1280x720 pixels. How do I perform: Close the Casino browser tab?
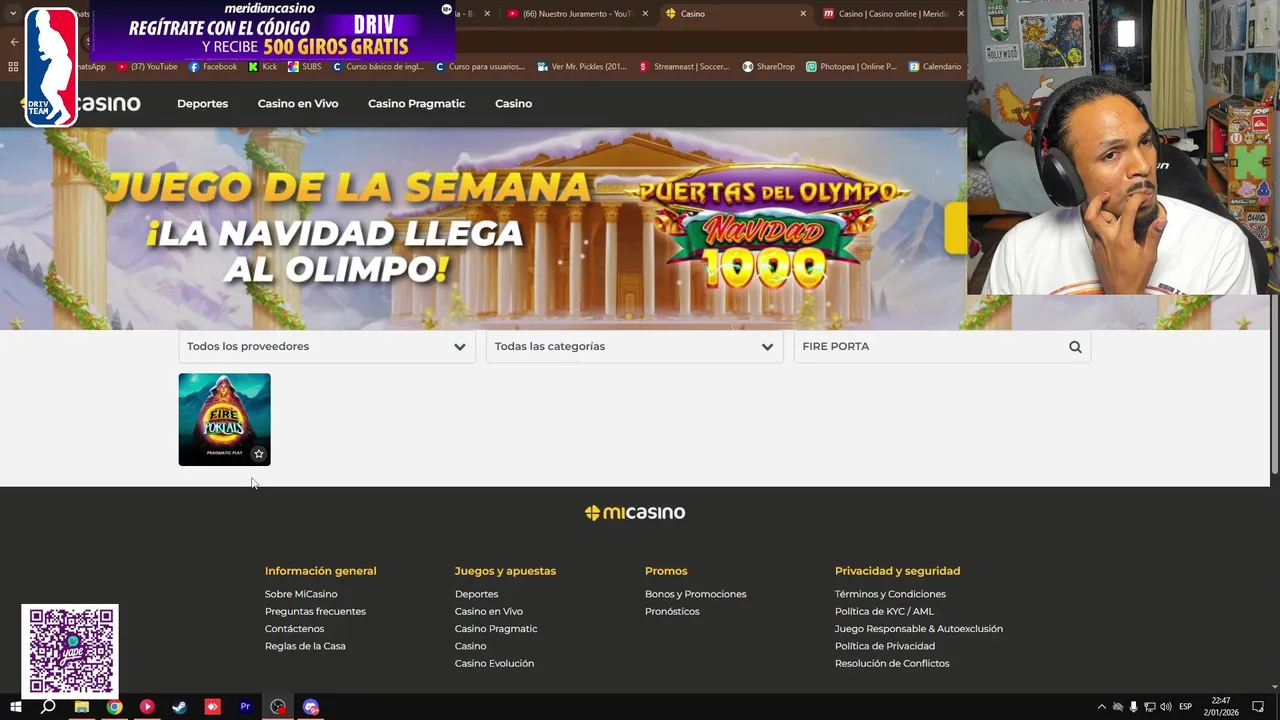click(803, 14)
